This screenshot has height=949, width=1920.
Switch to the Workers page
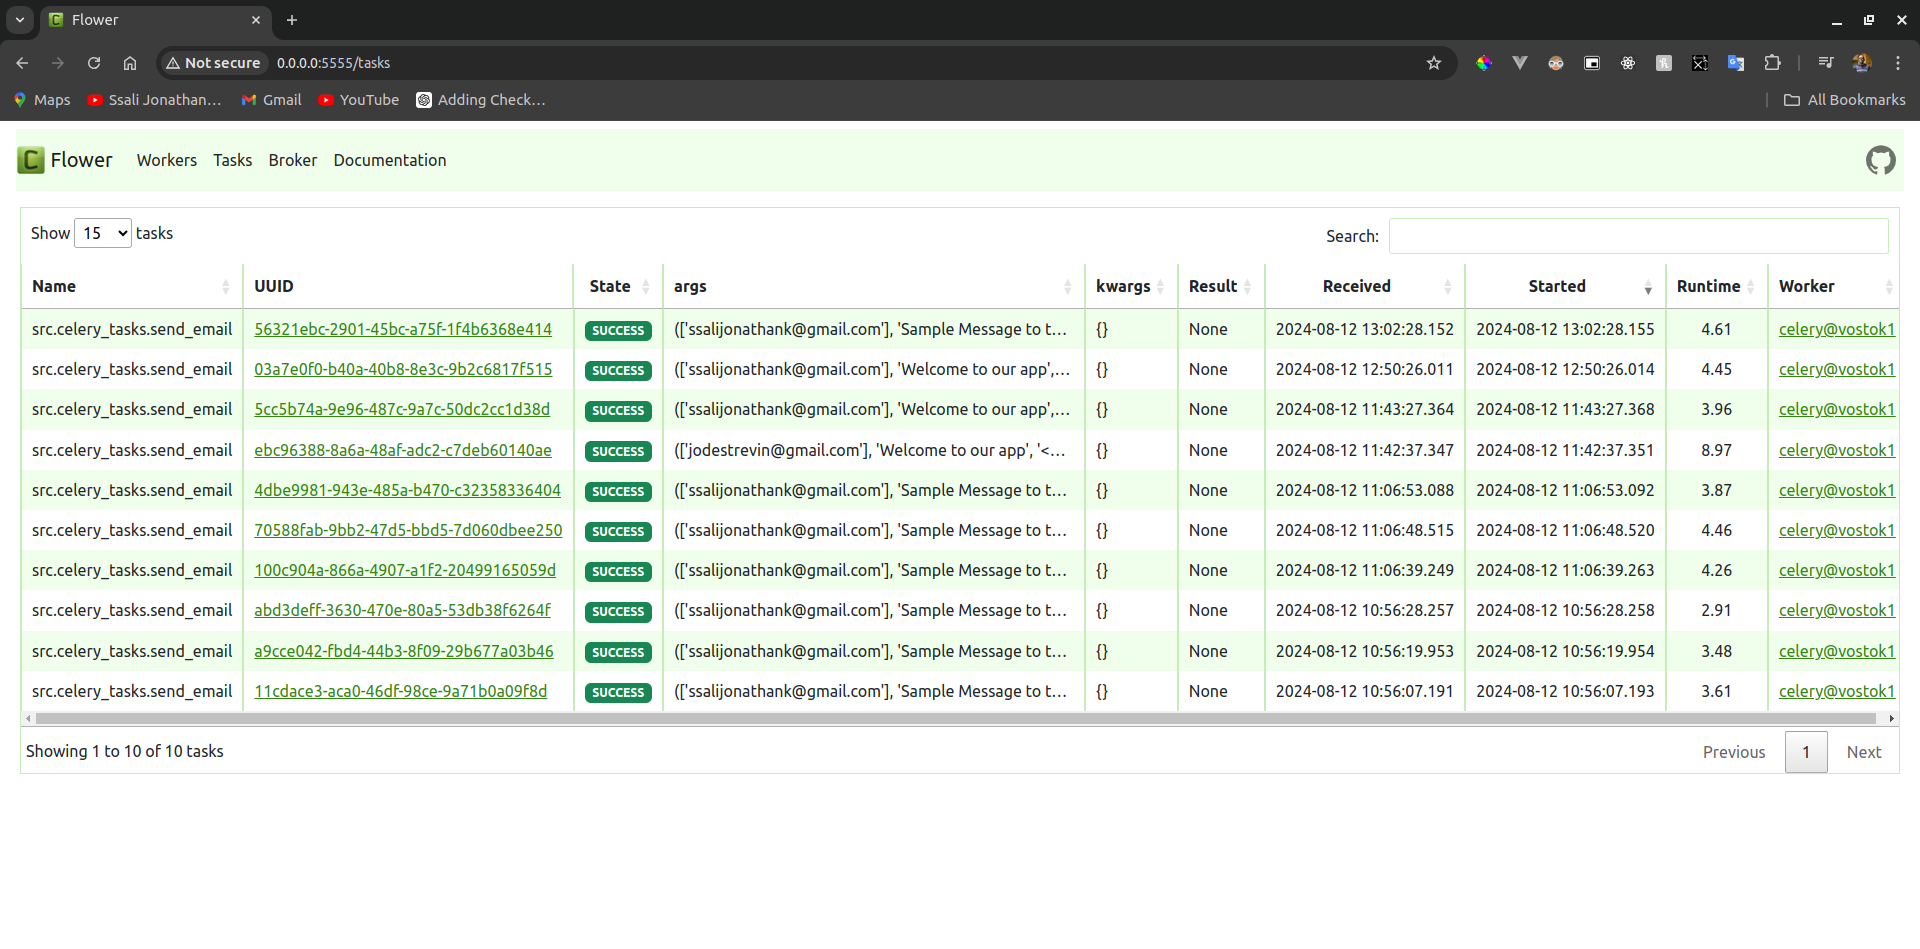pyautogui.click(x=166, y=160)
